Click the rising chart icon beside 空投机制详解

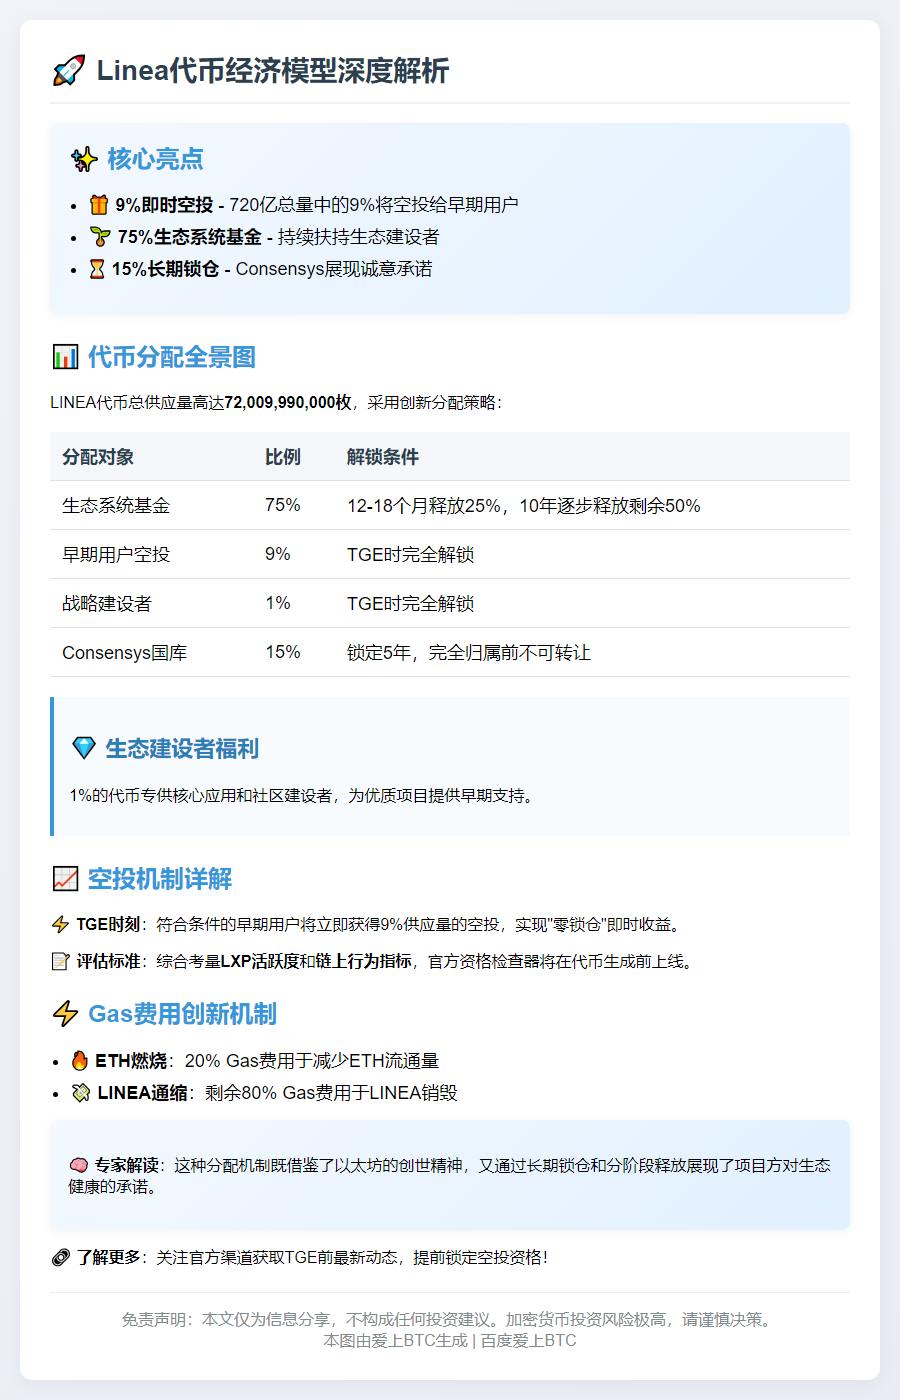[63, 879]
